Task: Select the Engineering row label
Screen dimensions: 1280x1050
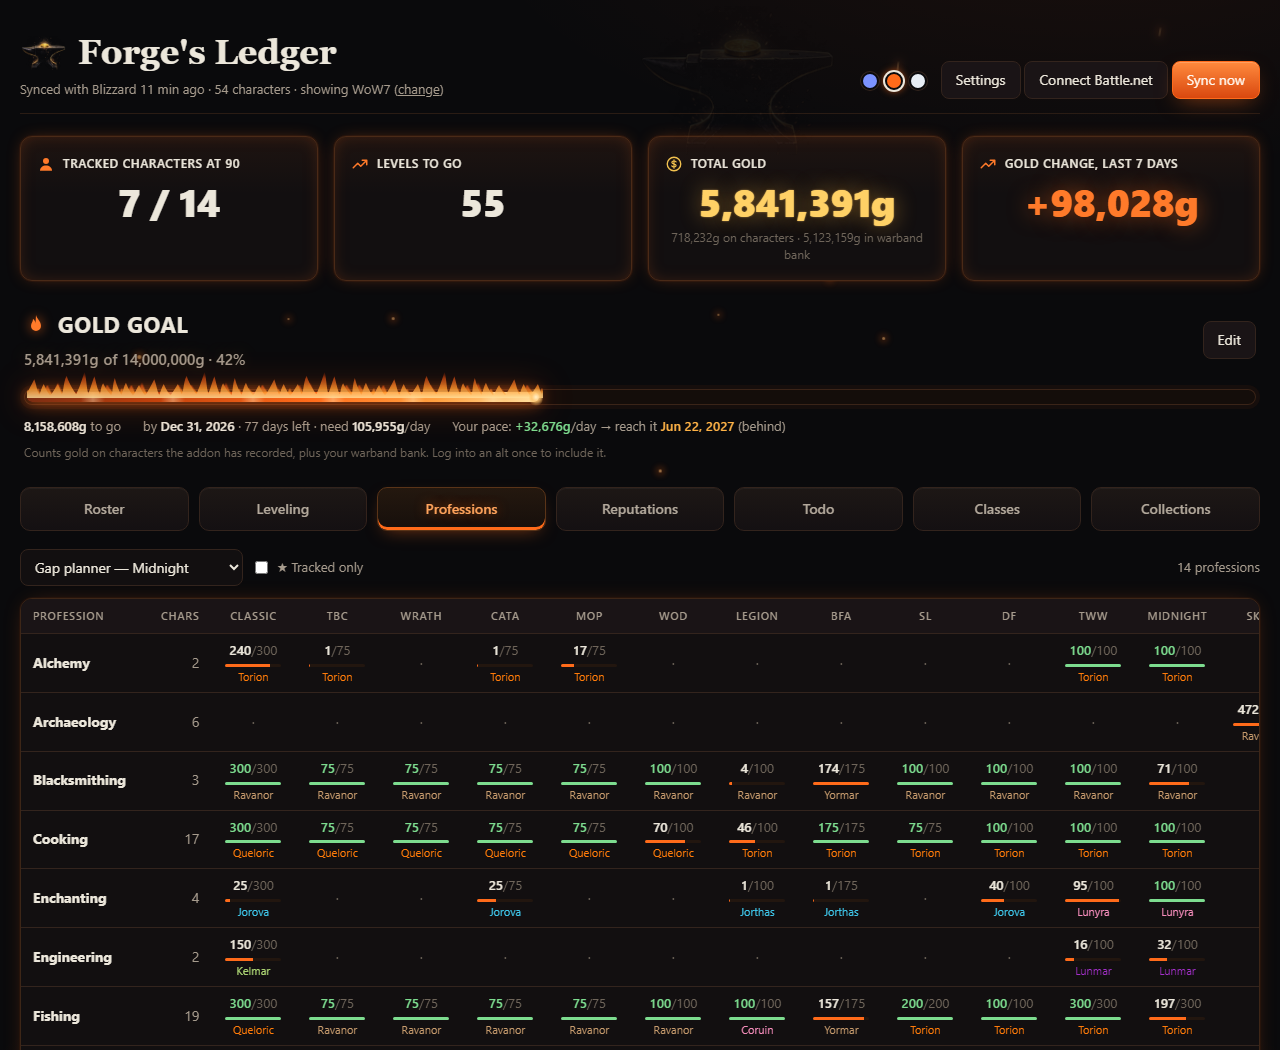Action: [72, 957]
